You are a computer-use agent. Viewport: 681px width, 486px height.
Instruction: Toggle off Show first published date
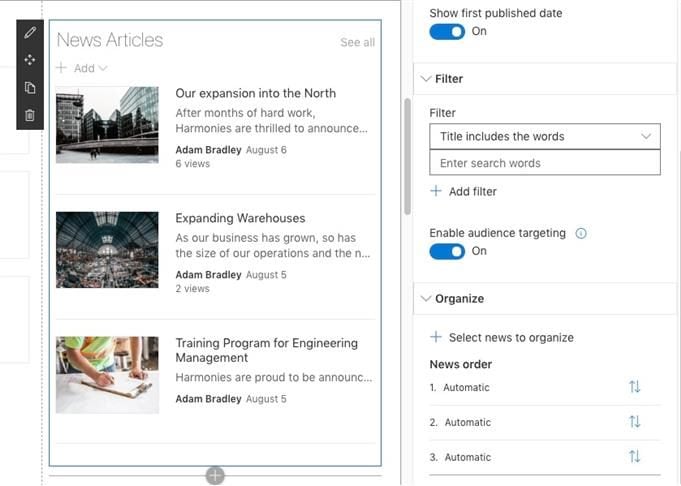click(x=447, y=32)
